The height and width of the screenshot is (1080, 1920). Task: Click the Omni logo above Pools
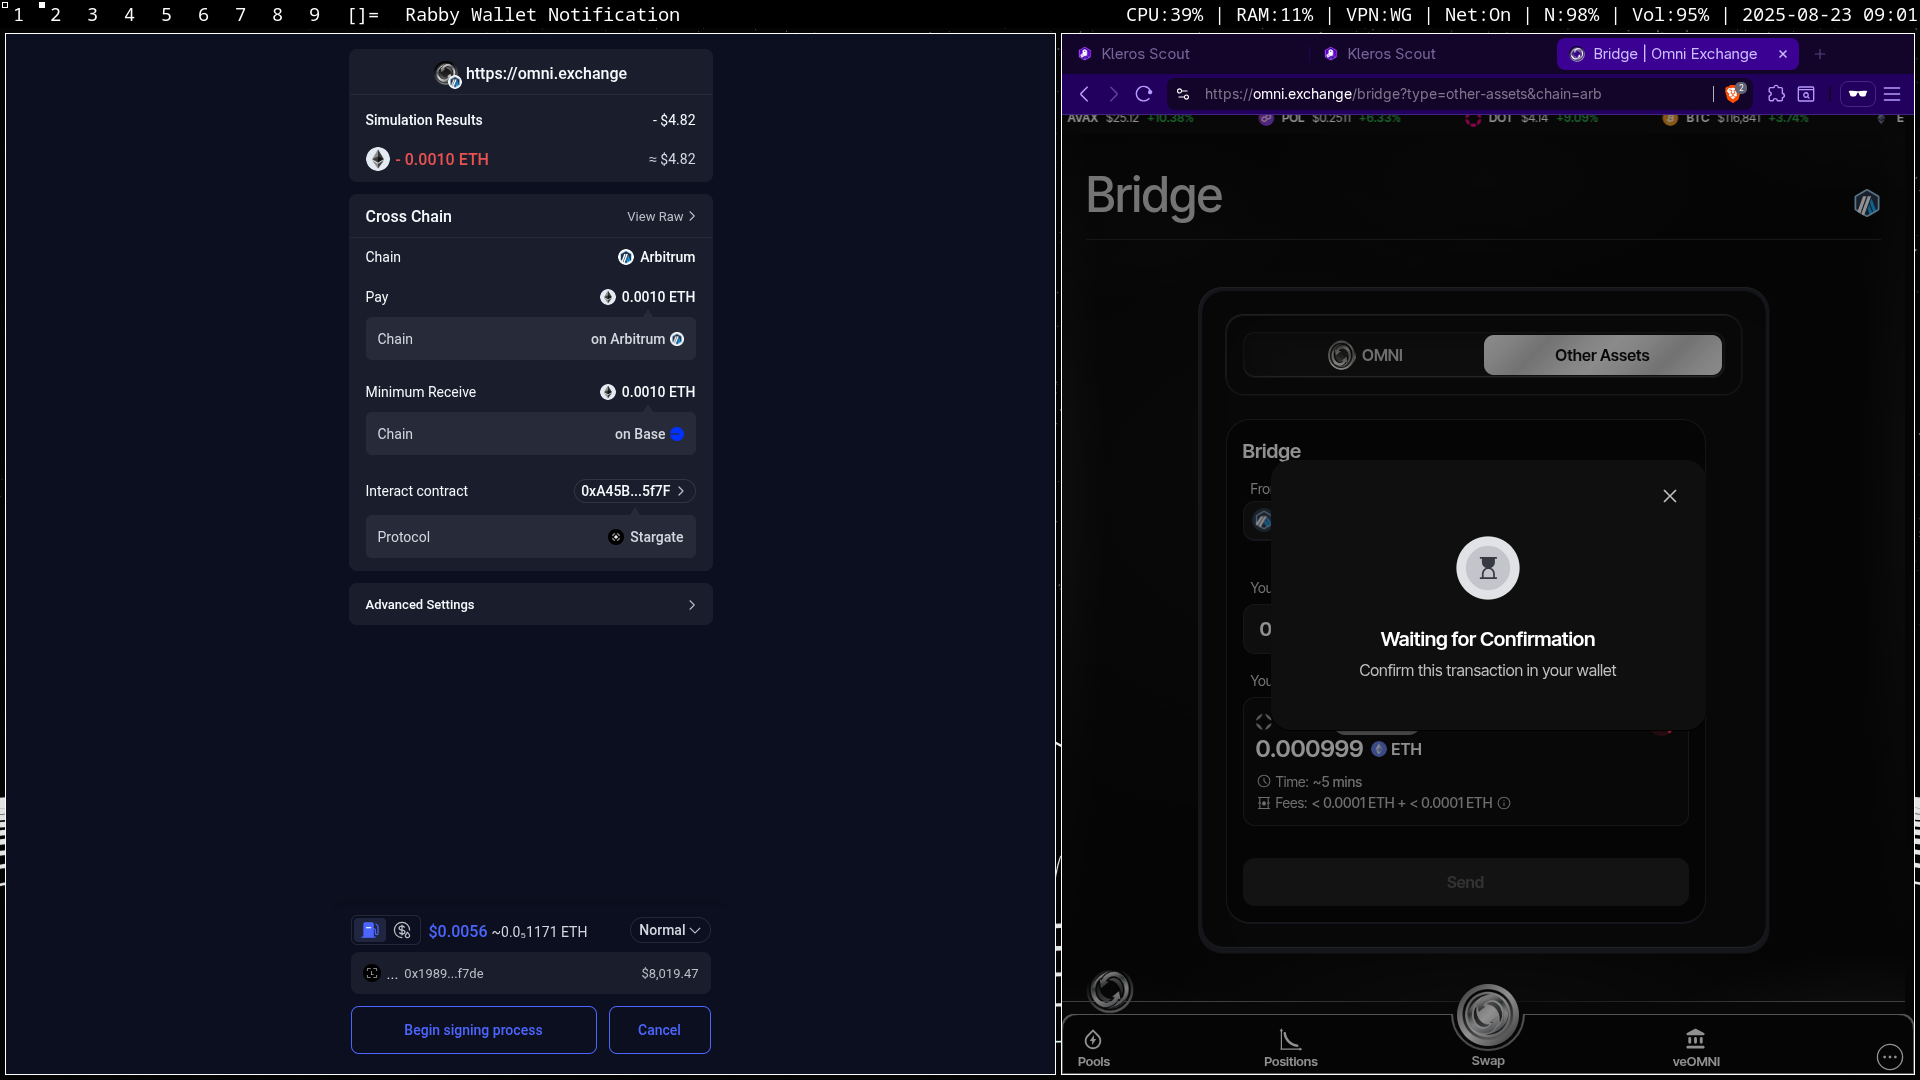(1110, 990)
